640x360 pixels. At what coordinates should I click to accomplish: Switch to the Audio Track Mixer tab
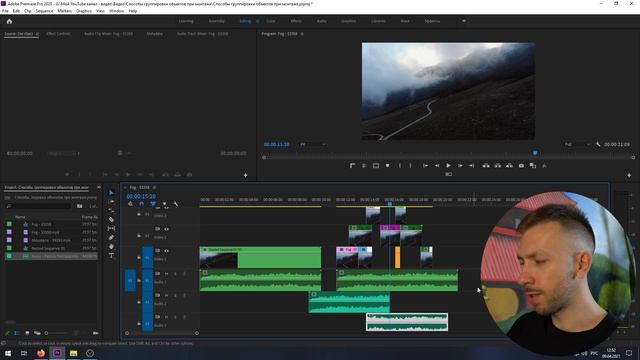coord(202,34)
